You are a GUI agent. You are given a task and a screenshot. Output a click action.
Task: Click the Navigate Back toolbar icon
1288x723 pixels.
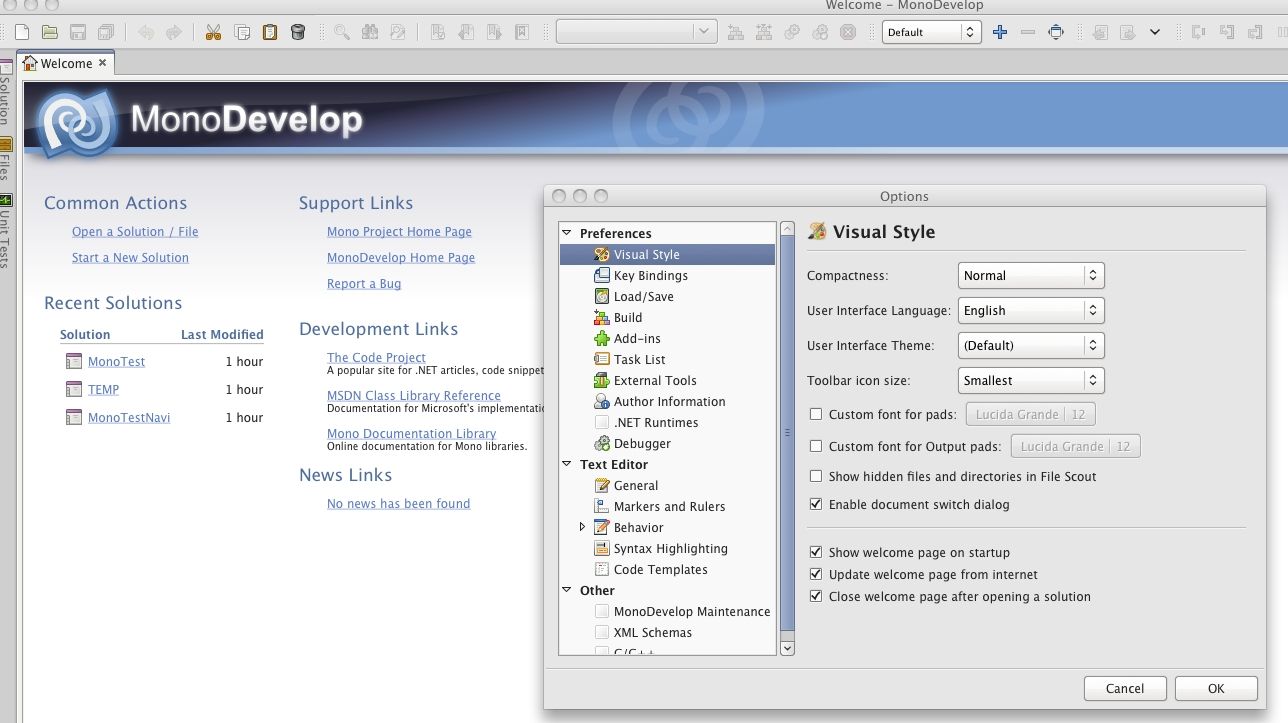pos(1100,32)
